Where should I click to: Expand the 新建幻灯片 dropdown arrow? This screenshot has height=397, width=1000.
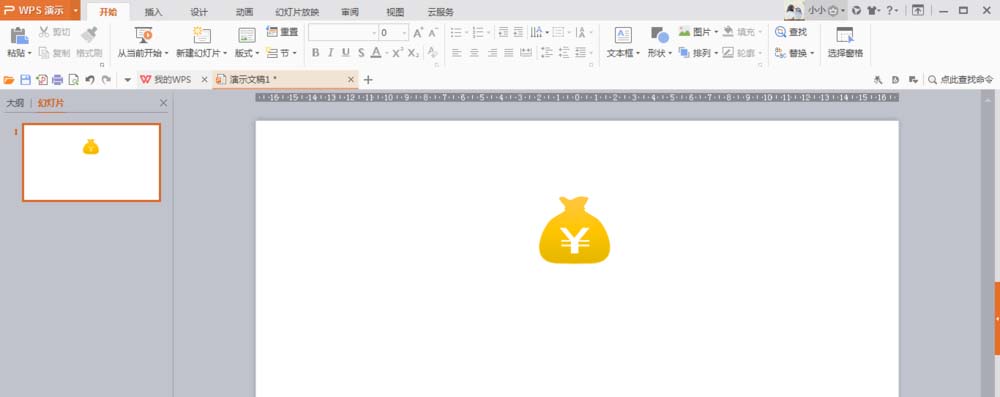click(225, 54)
